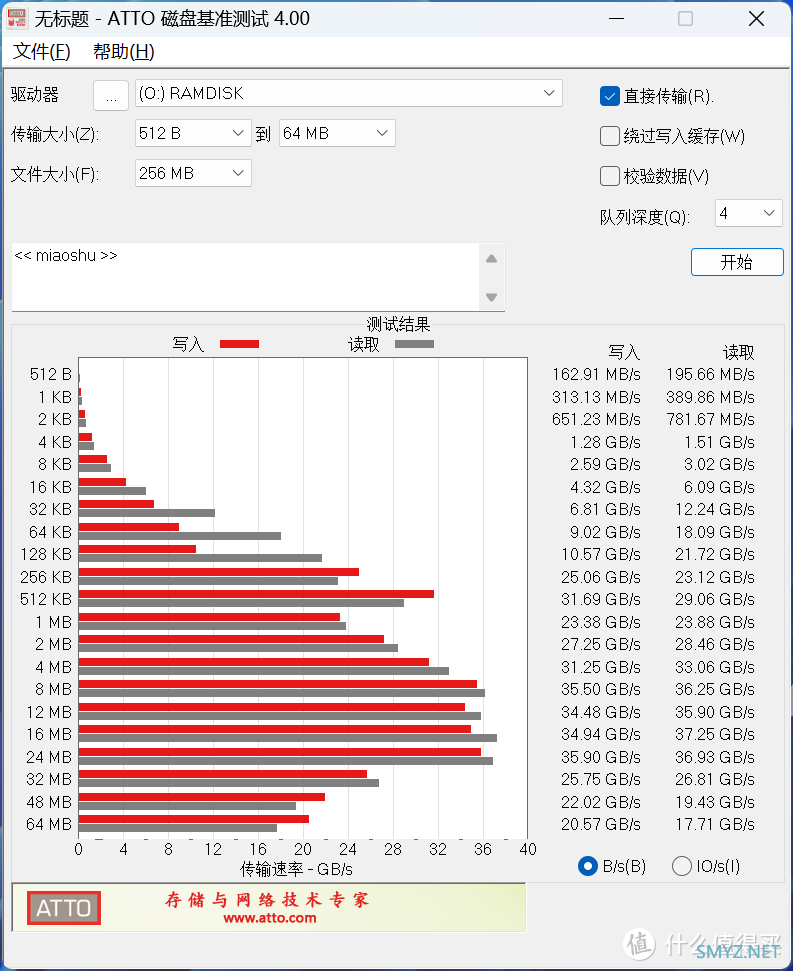Image resolution: width=793 pixels, height=971 pixels.
Task: Open the 256 MB file size dropdown
Action: 193,173
